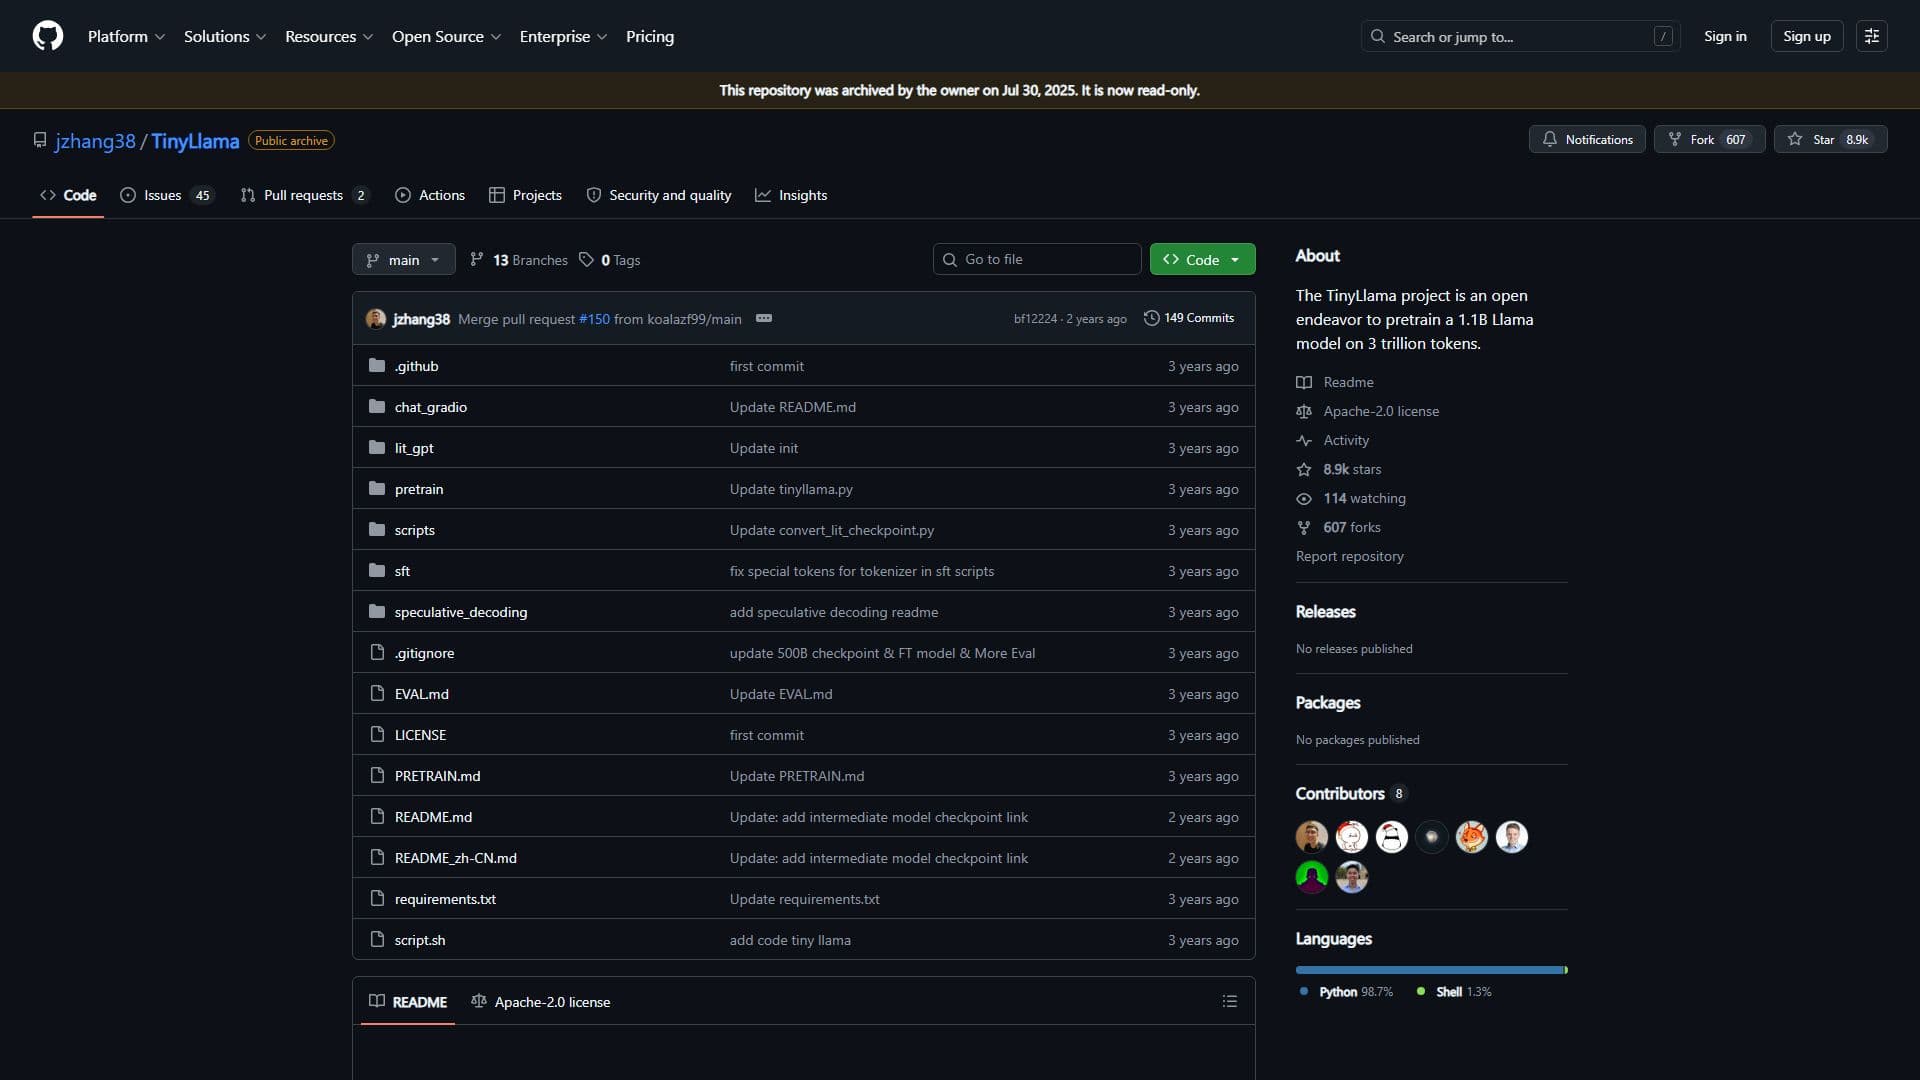The image size is (1920, 1080).
Task: Click the Sign in link
Action: pyautogui.click(x=1725, y=36)
